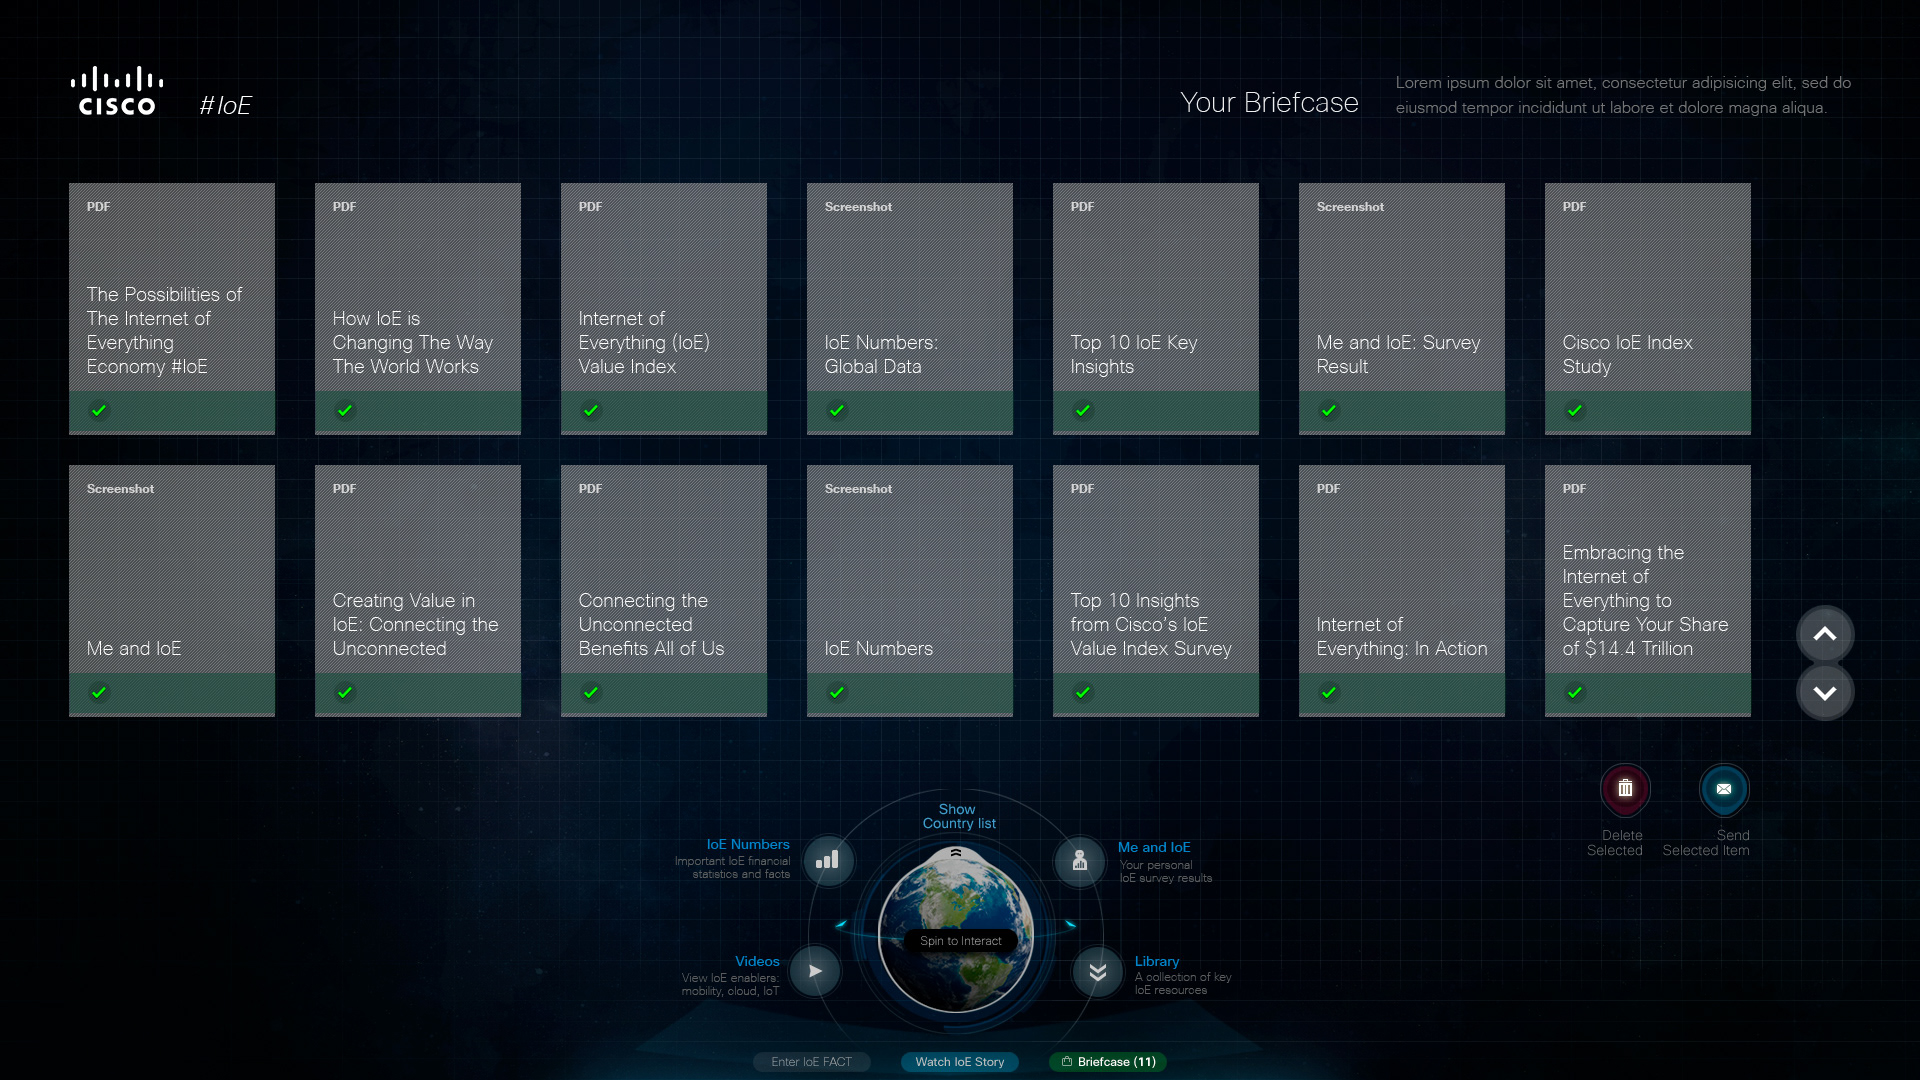Spin the globe to interact
Image resolution: width=1920 pixels, height=1080 pixels.
click(957, 931)
